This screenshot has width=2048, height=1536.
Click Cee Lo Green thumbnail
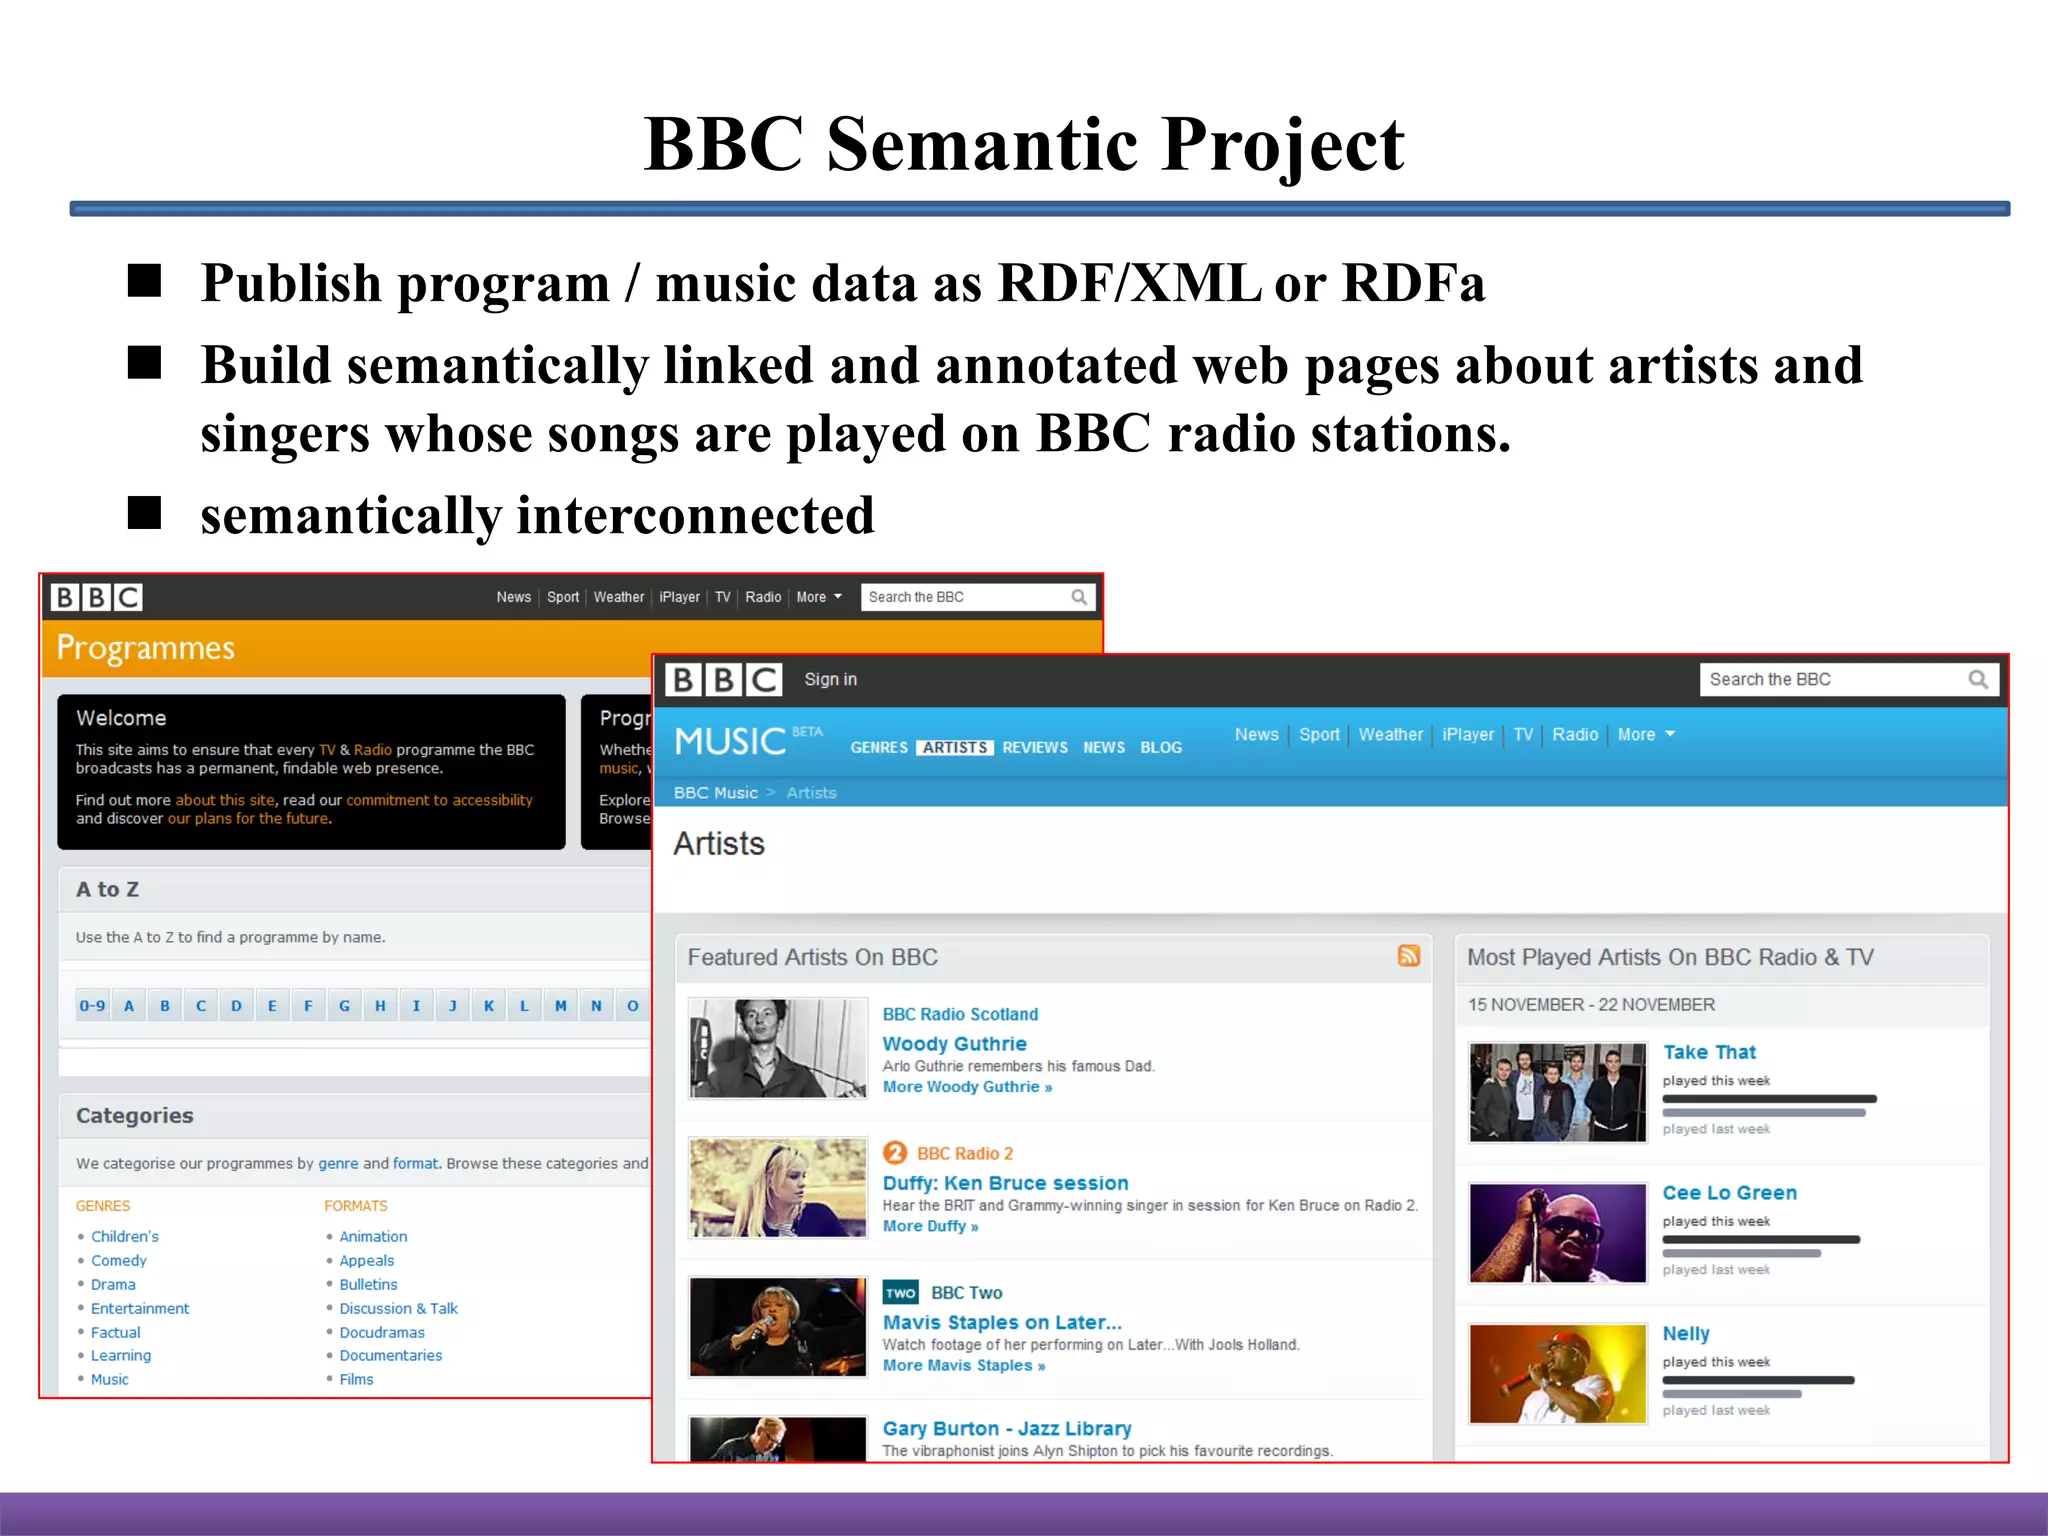pyautogui.click(x=1557, y=1233)
